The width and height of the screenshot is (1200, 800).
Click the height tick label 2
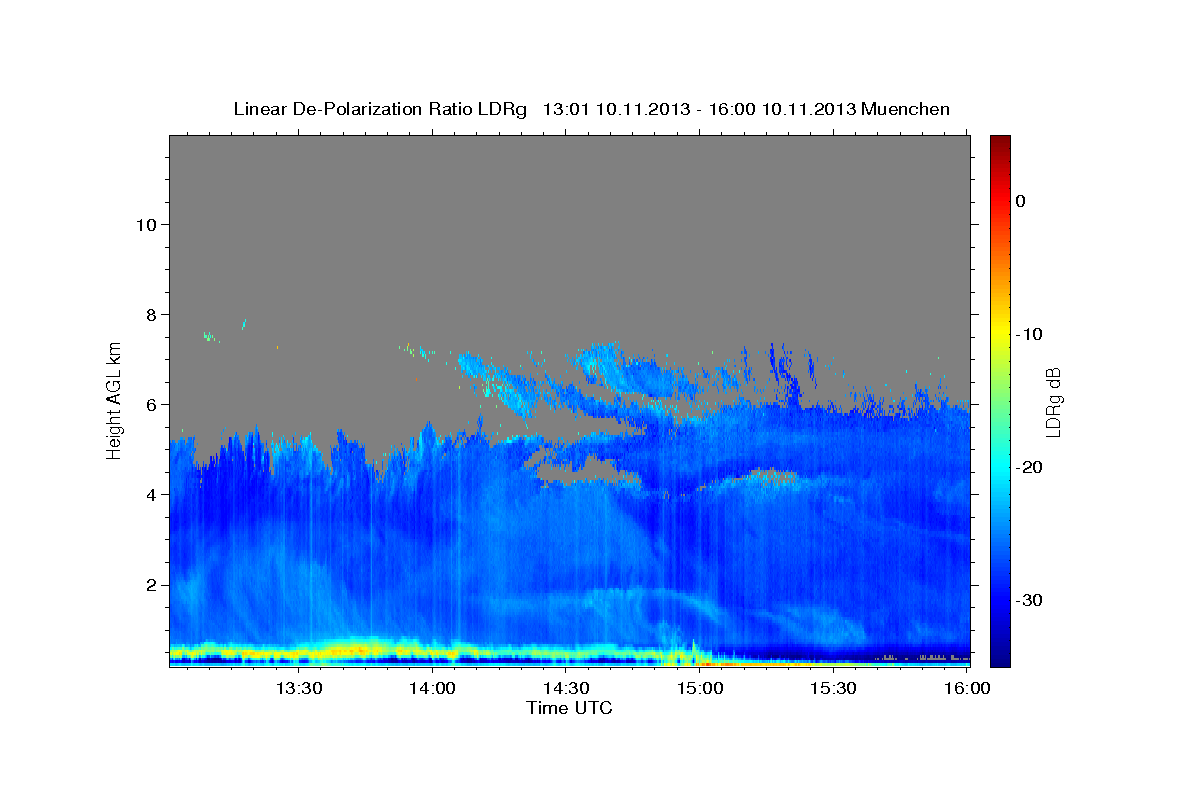151,584
